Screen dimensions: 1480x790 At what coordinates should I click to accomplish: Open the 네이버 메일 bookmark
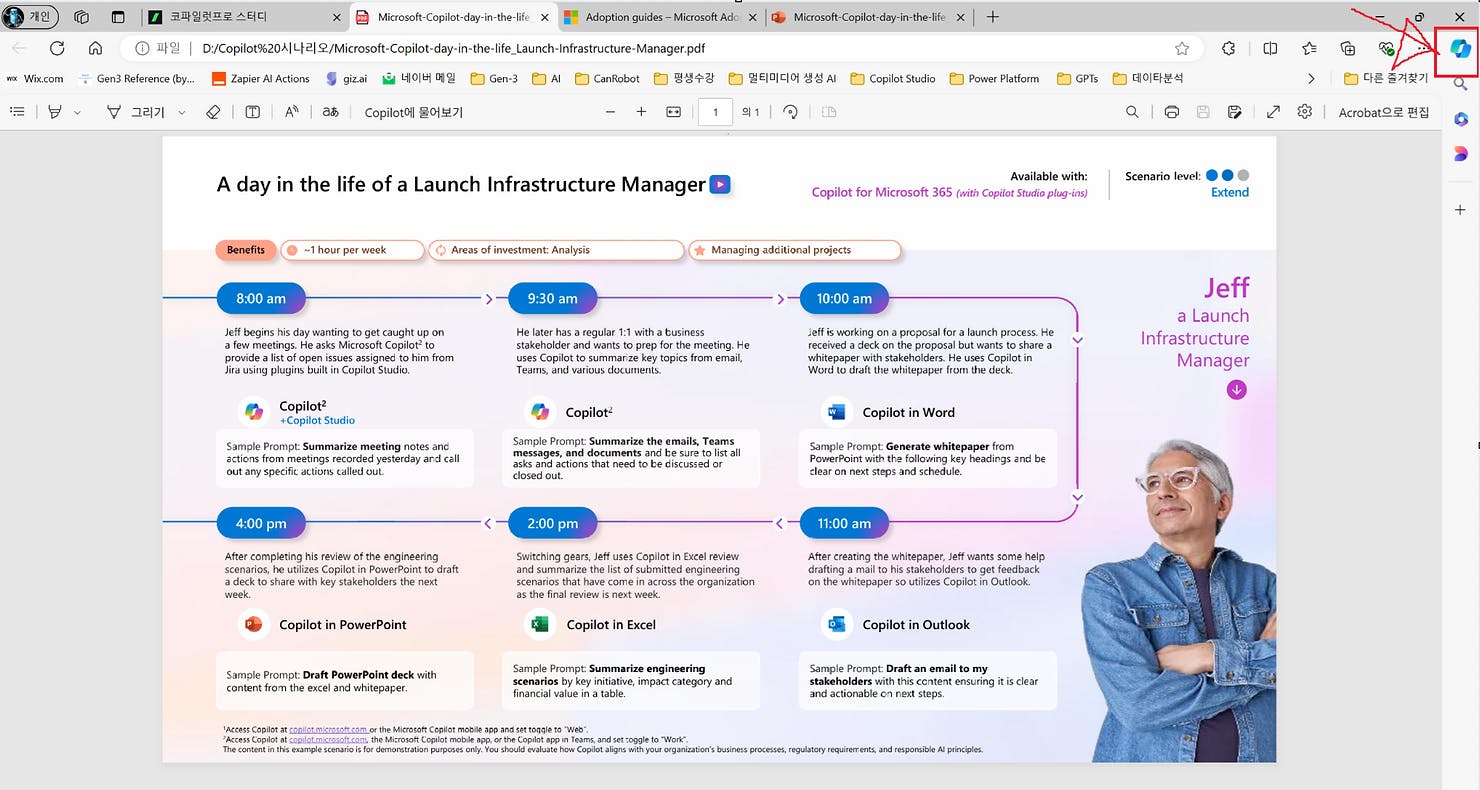[x=419, y=78]
